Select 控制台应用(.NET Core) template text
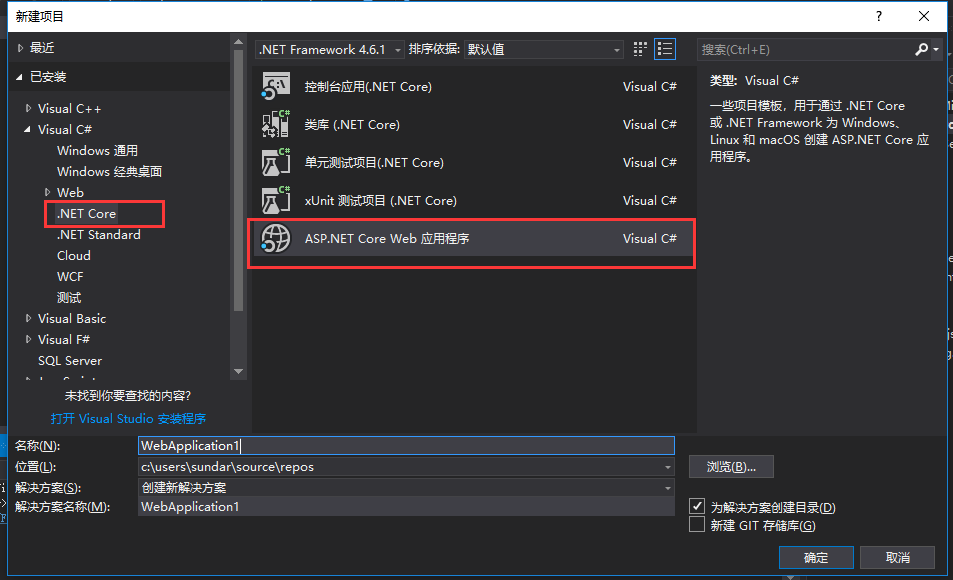This screenshot has width=953, height=580. [x=368, y=86]
